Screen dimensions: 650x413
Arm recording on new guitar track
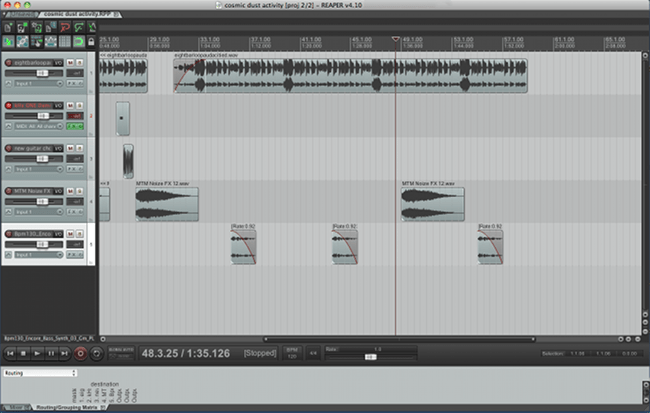point(9,148)
